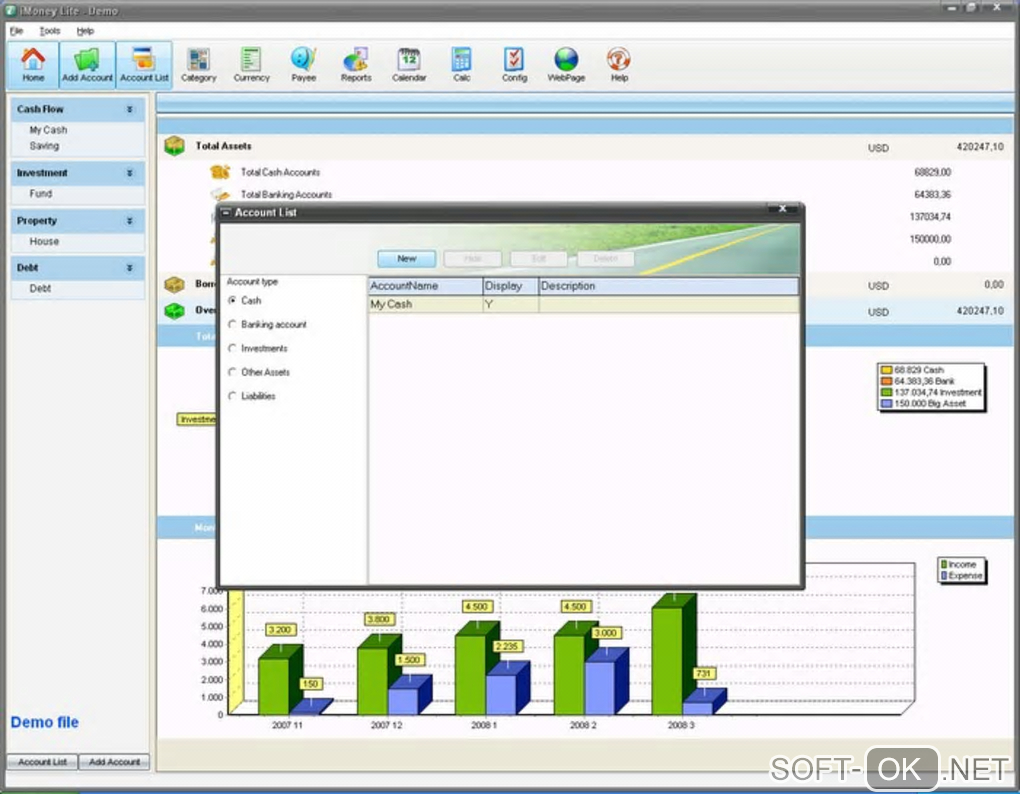Close the Account List dialog
Screen dimensions: 1020x794
click(x=783, y=209)
